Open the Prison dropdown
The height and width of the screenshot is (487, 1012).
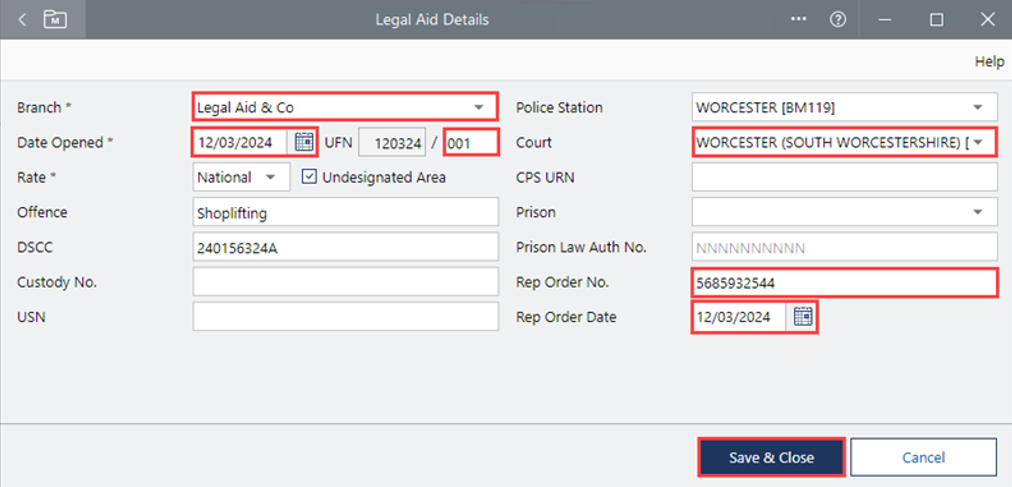pos(977,212)
